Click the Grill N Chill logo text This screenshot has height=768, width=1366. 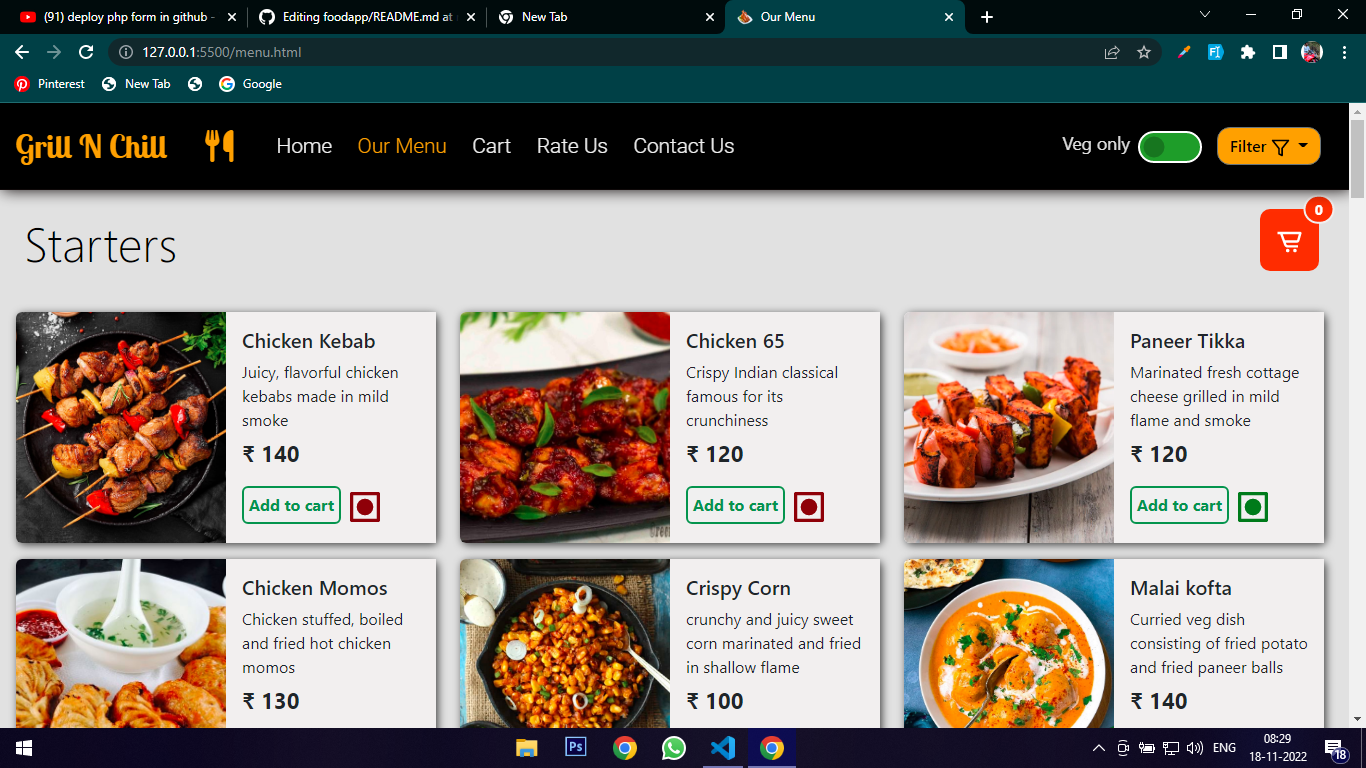[x=90, y=146]
